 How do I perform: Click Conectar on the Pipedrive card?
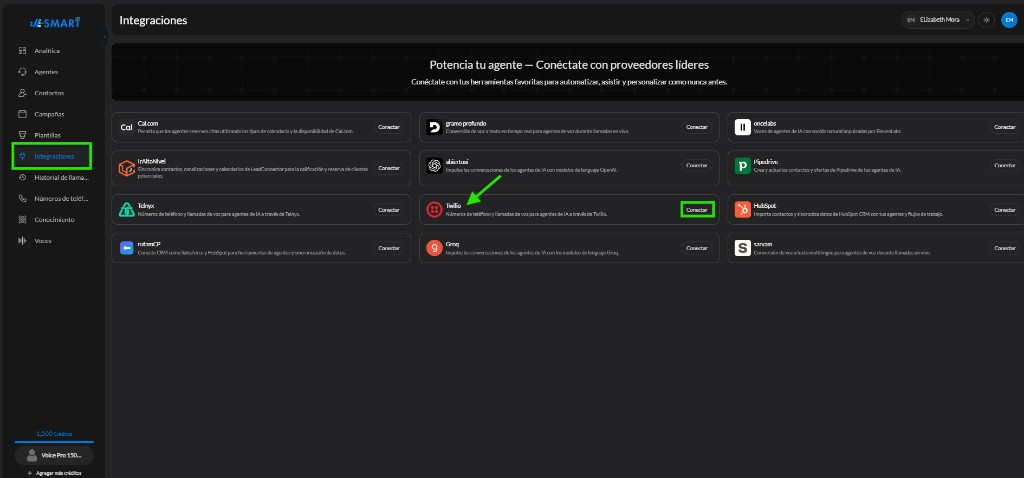tap(1005, 166)
